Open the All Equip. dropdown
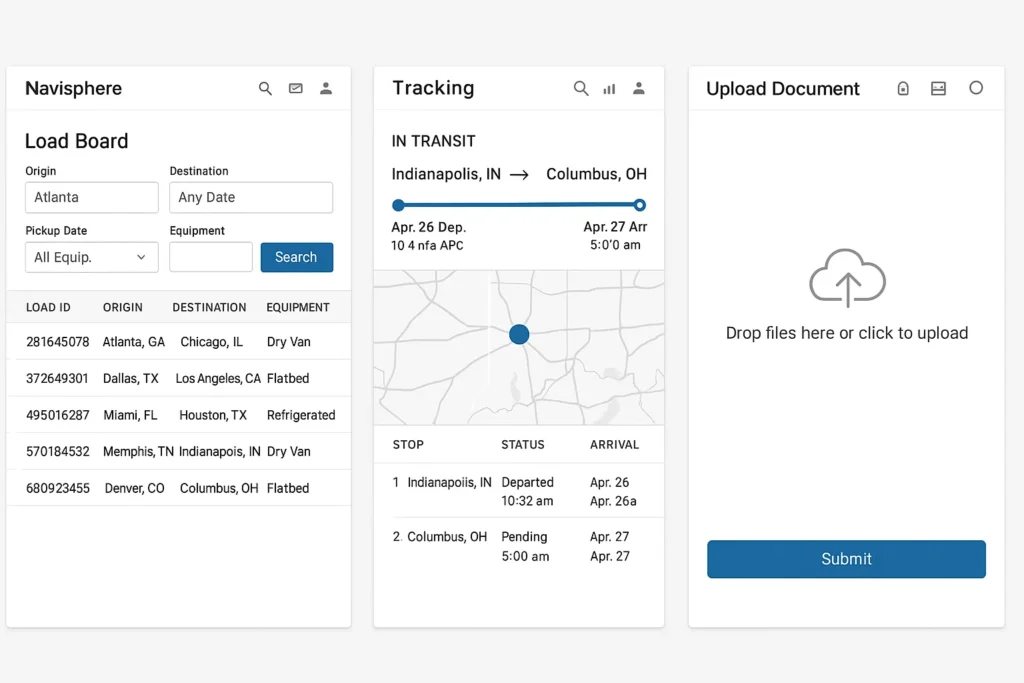1024x683 pixels. click(91, 257)
